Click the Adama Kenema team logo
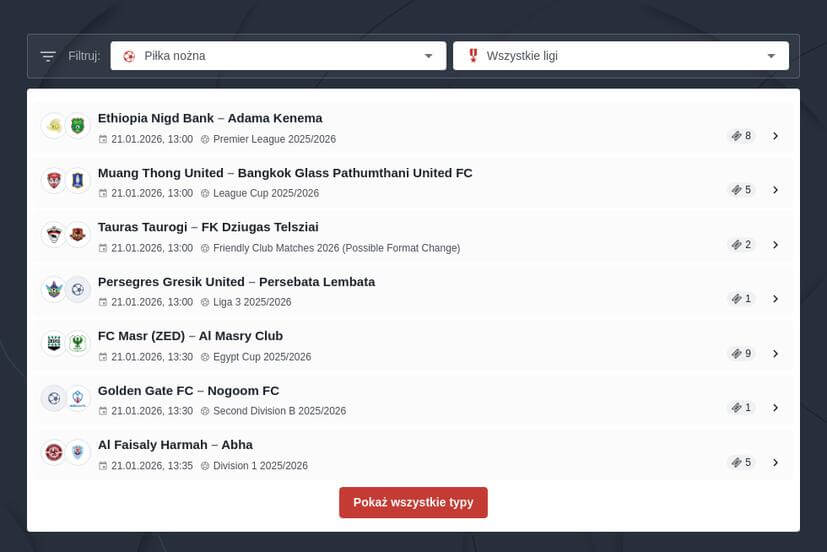The image size is (827, 552). (x=78, y=126)
